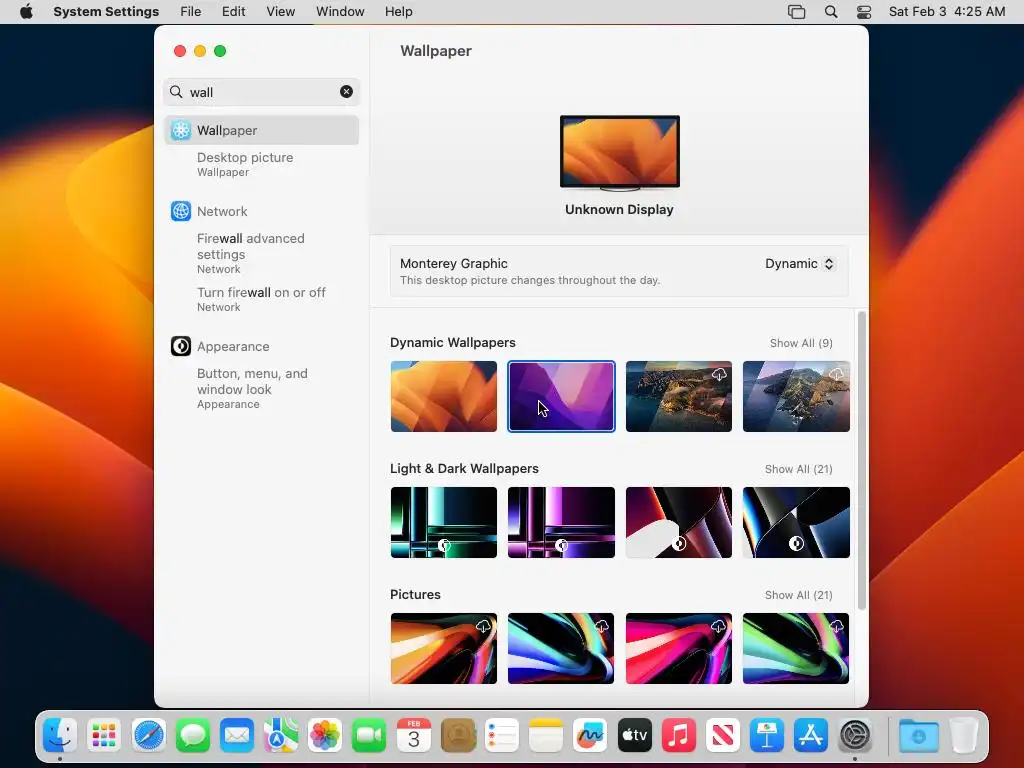This screenshot has width=1024, height=768.
Task: Choose the orange streaks picture wallpaper
Action: click(x=443, y=648)
